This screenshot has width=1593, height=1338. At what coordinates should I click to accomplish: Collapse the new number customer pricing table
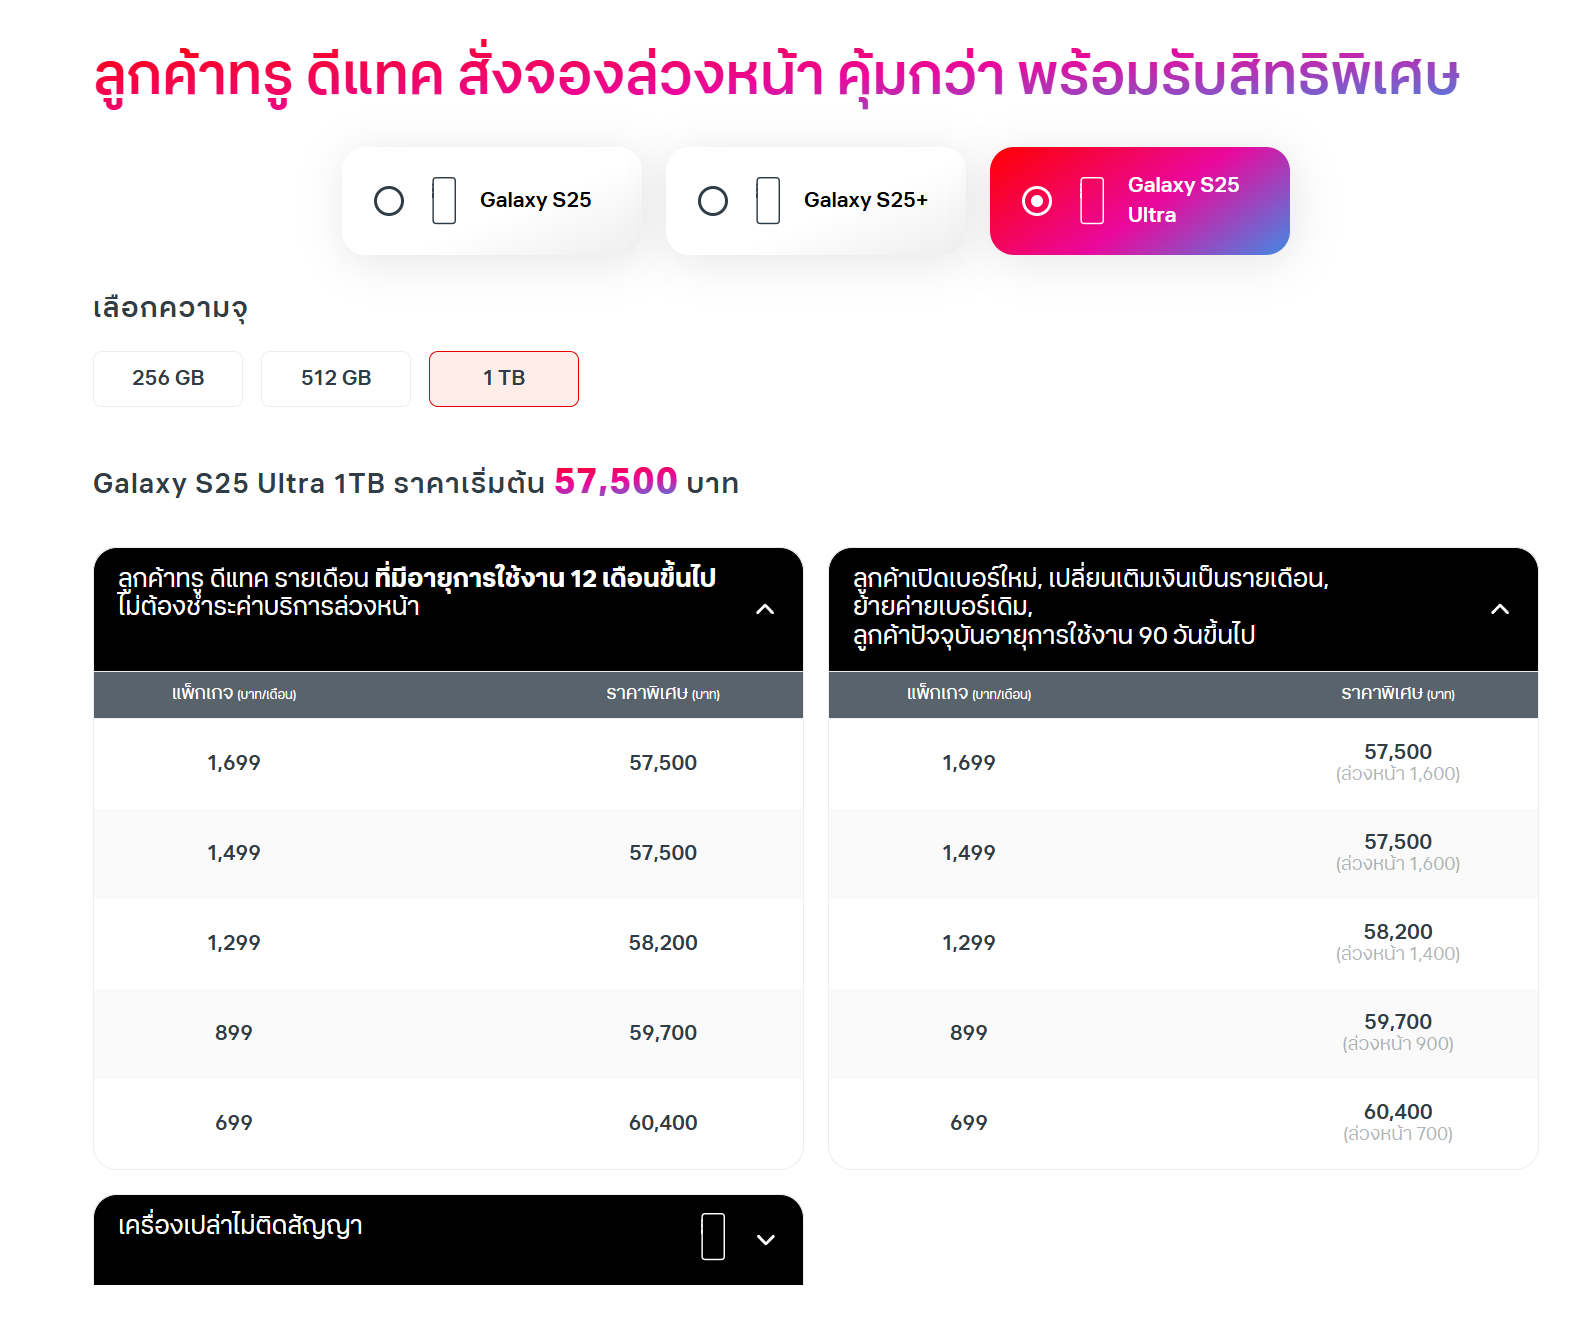click(1500, 609)
